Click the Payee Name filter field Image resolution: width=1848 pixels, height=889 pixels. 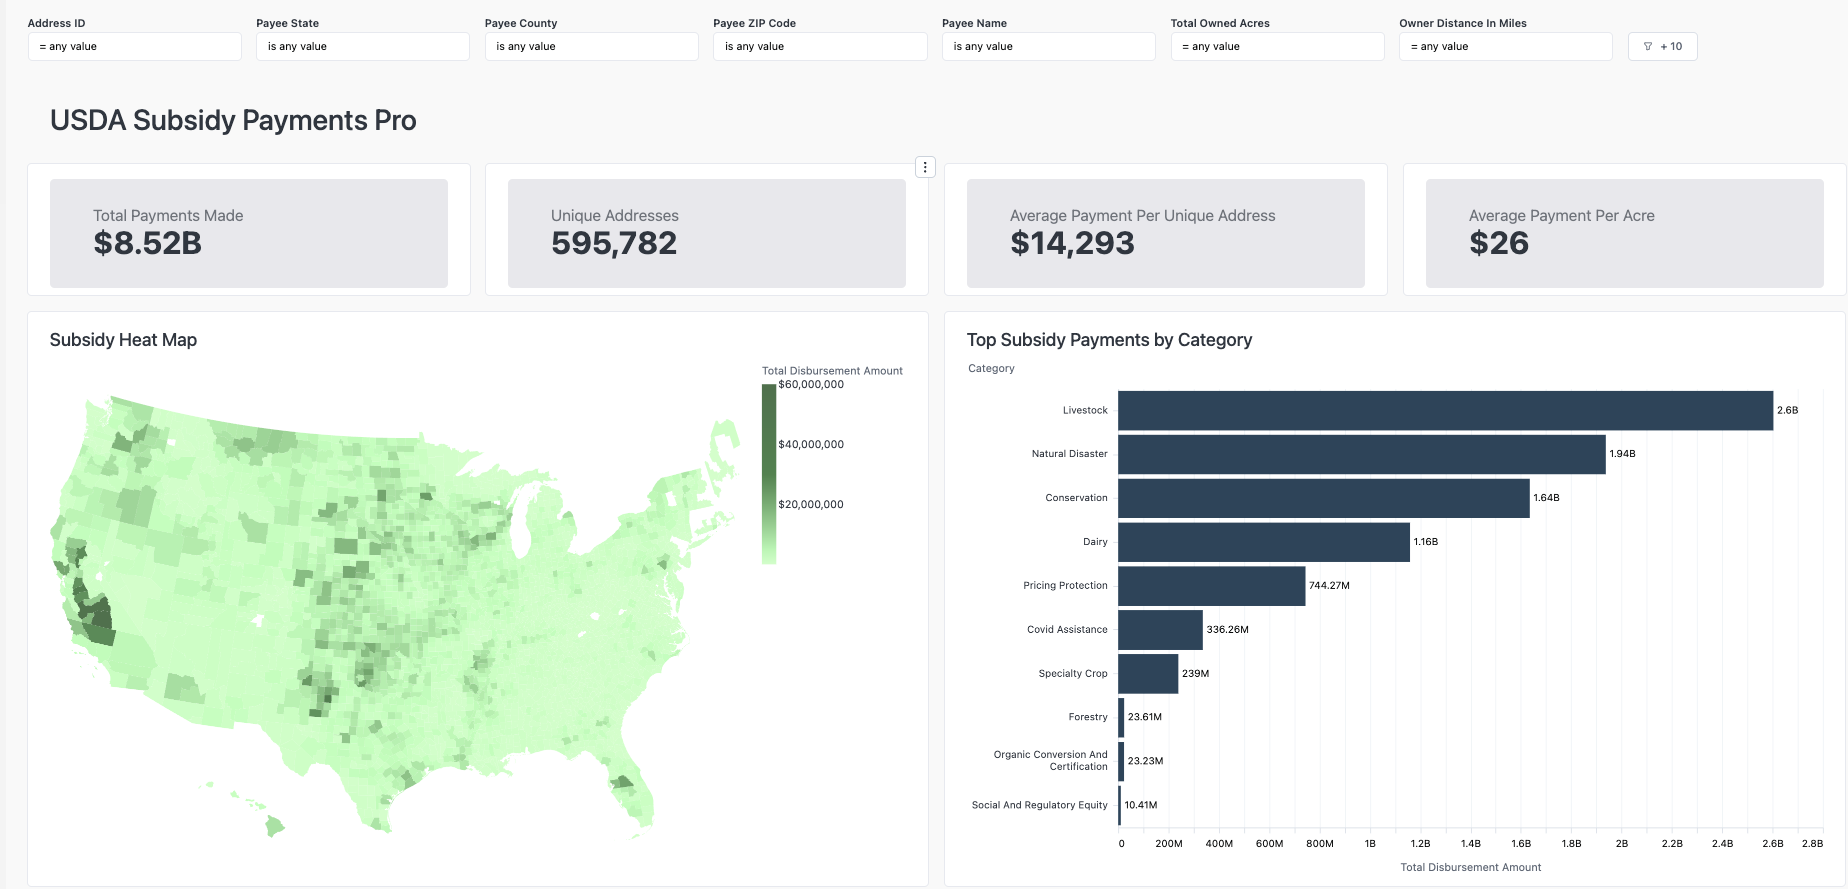pyautogui.click(x=1048, y=46)
